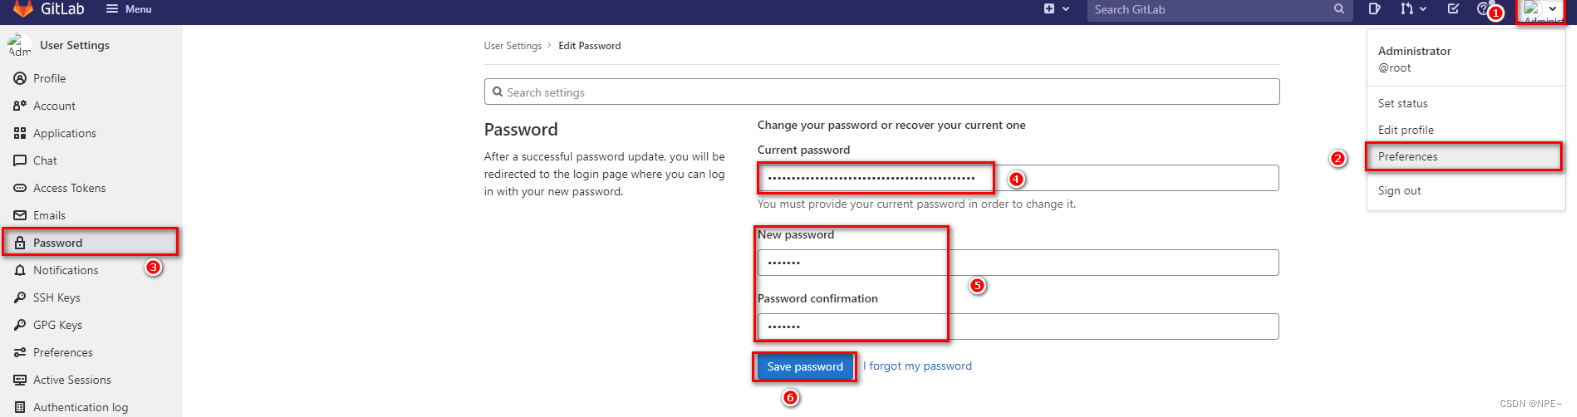Click the Issues icon in top bar
Image resolution: width=1577 pixels, height=417 pixels.
click(x=1375, y=9)
